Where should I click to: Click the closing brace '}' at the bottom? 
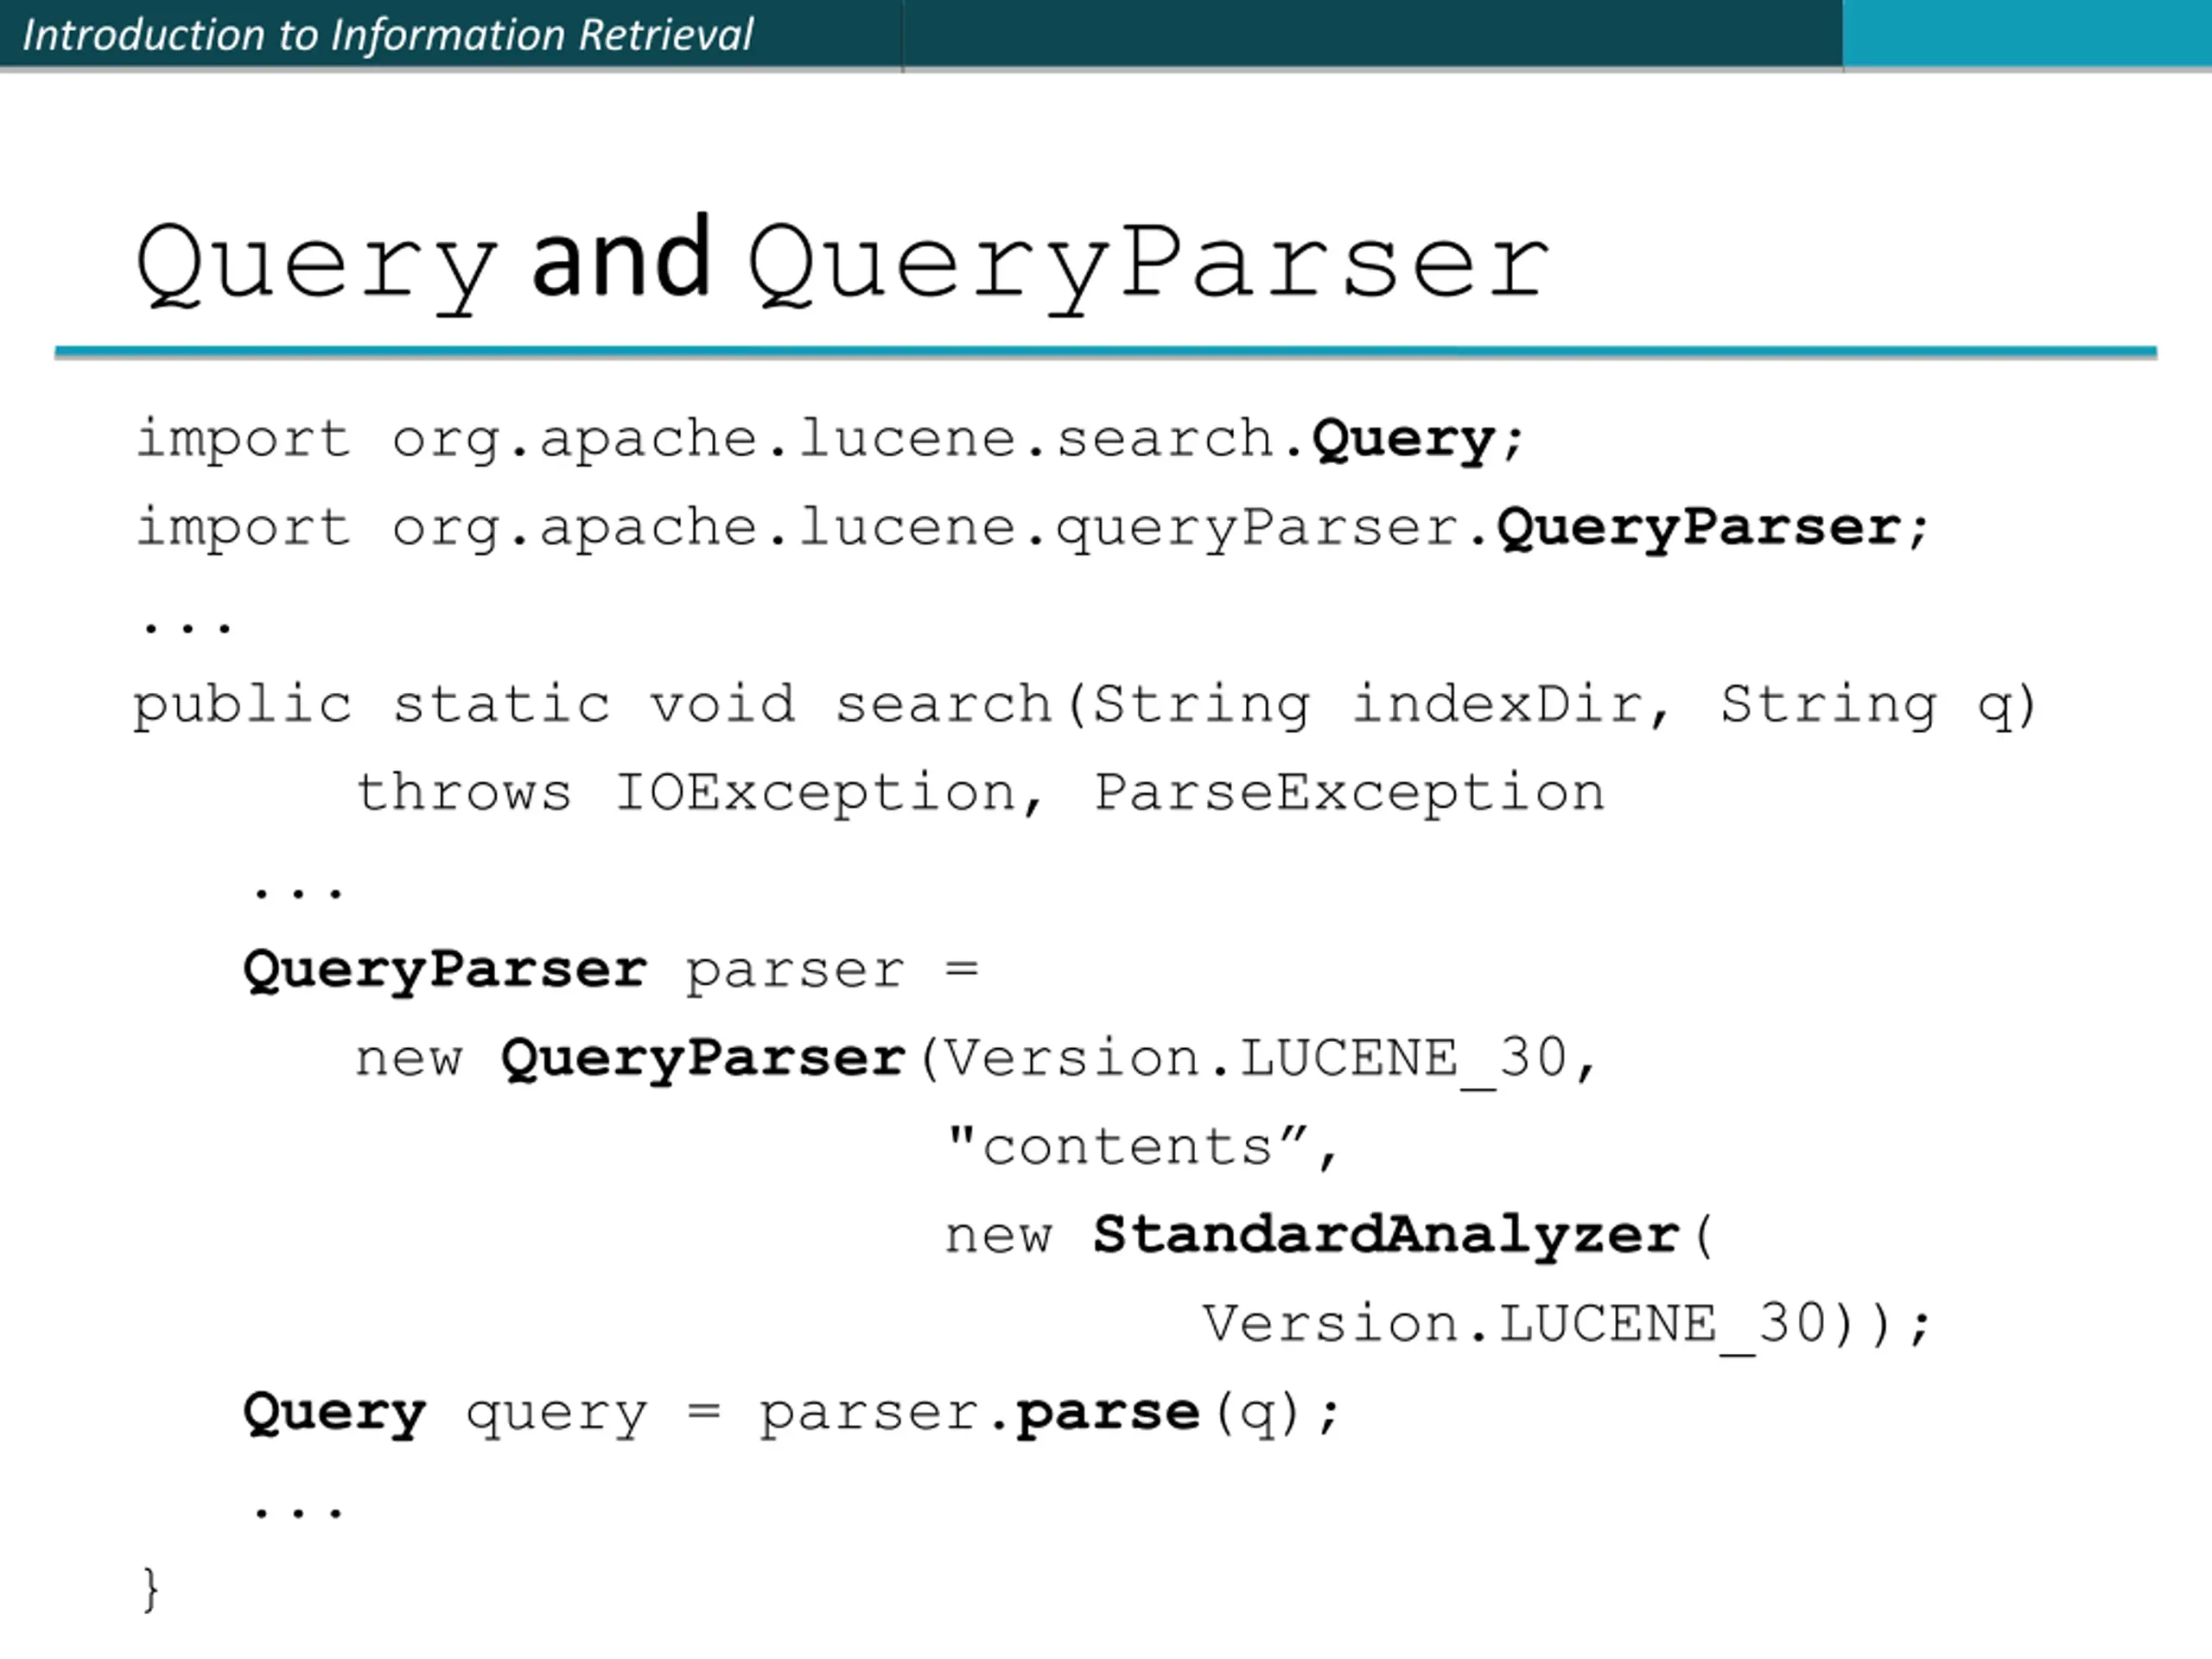tap(151, 1589)
